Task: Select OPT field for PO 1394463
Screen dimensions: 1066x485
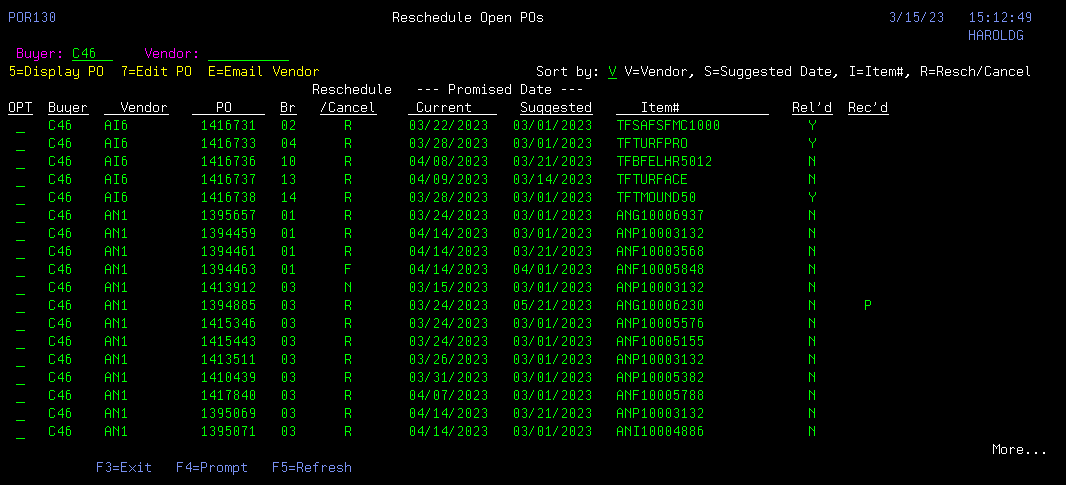Action: [20, 270]
